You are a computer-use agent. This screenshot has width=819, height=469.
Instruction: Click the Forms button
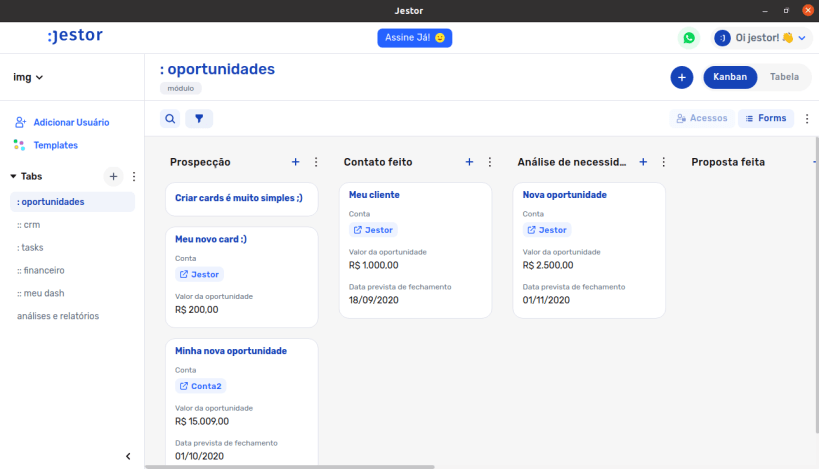[x=766, y=119]
